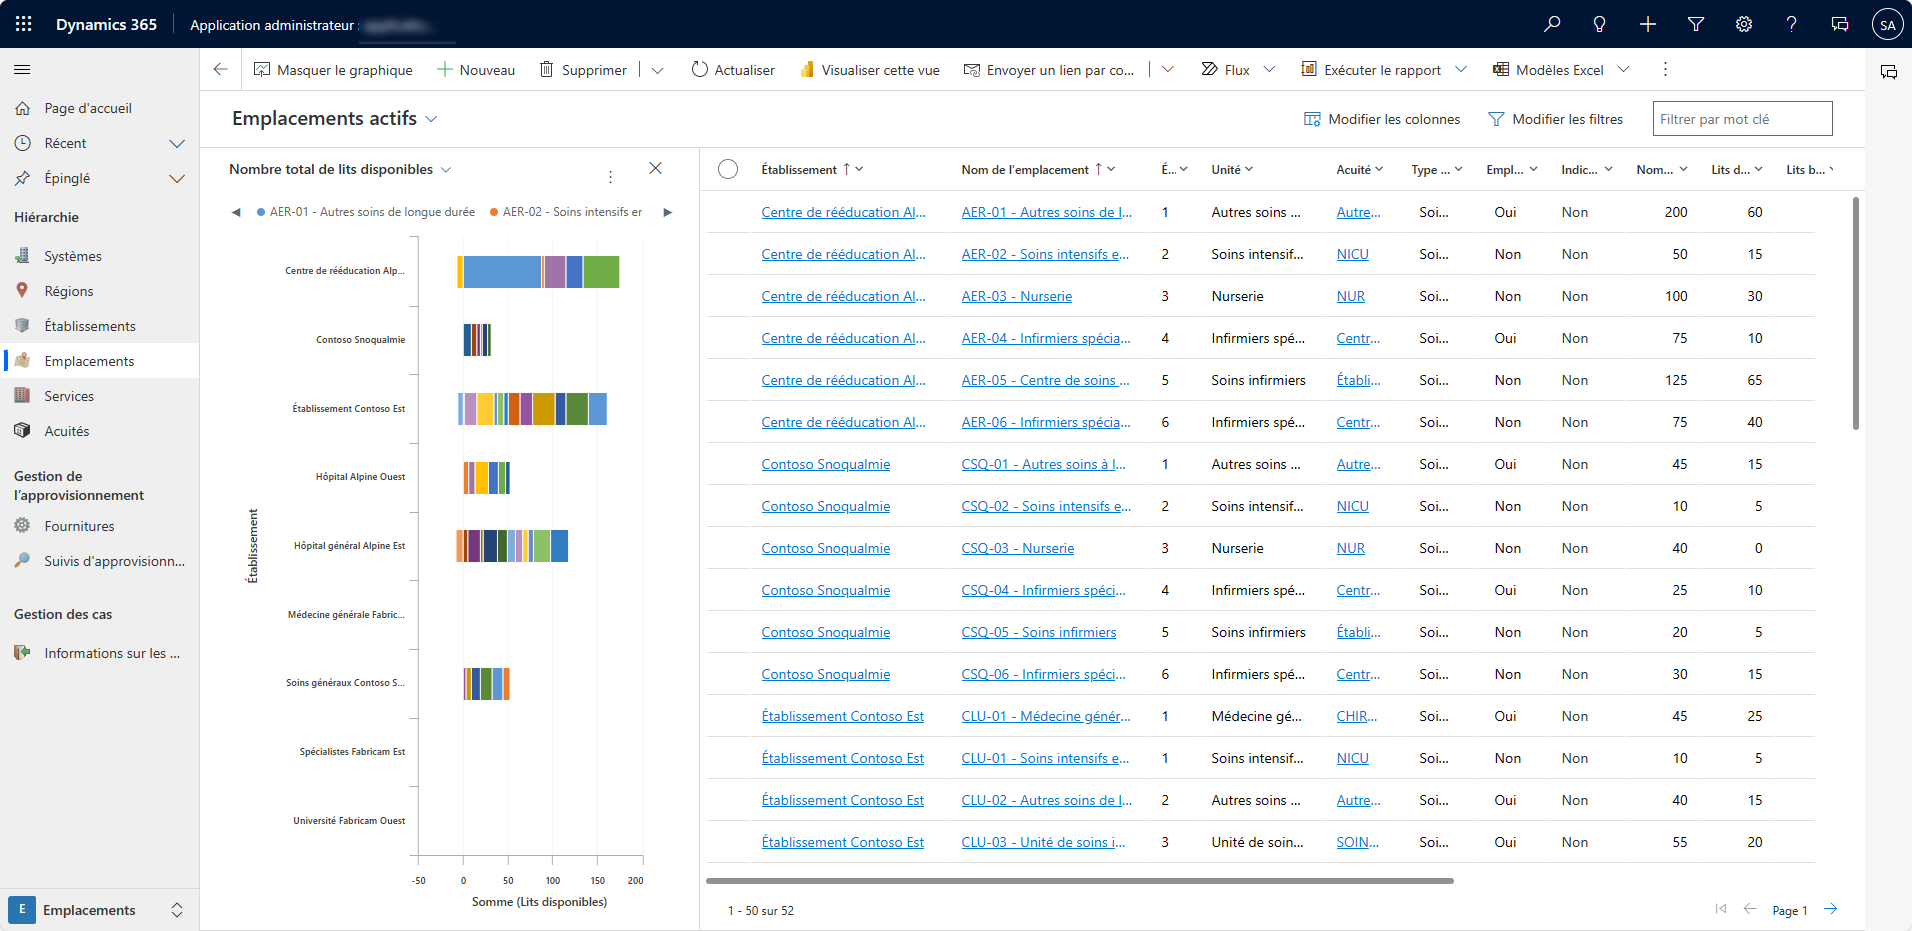The image size is (1912, 931).
Task: Click Modifier les colonnes
Action: click(1382, 119)
